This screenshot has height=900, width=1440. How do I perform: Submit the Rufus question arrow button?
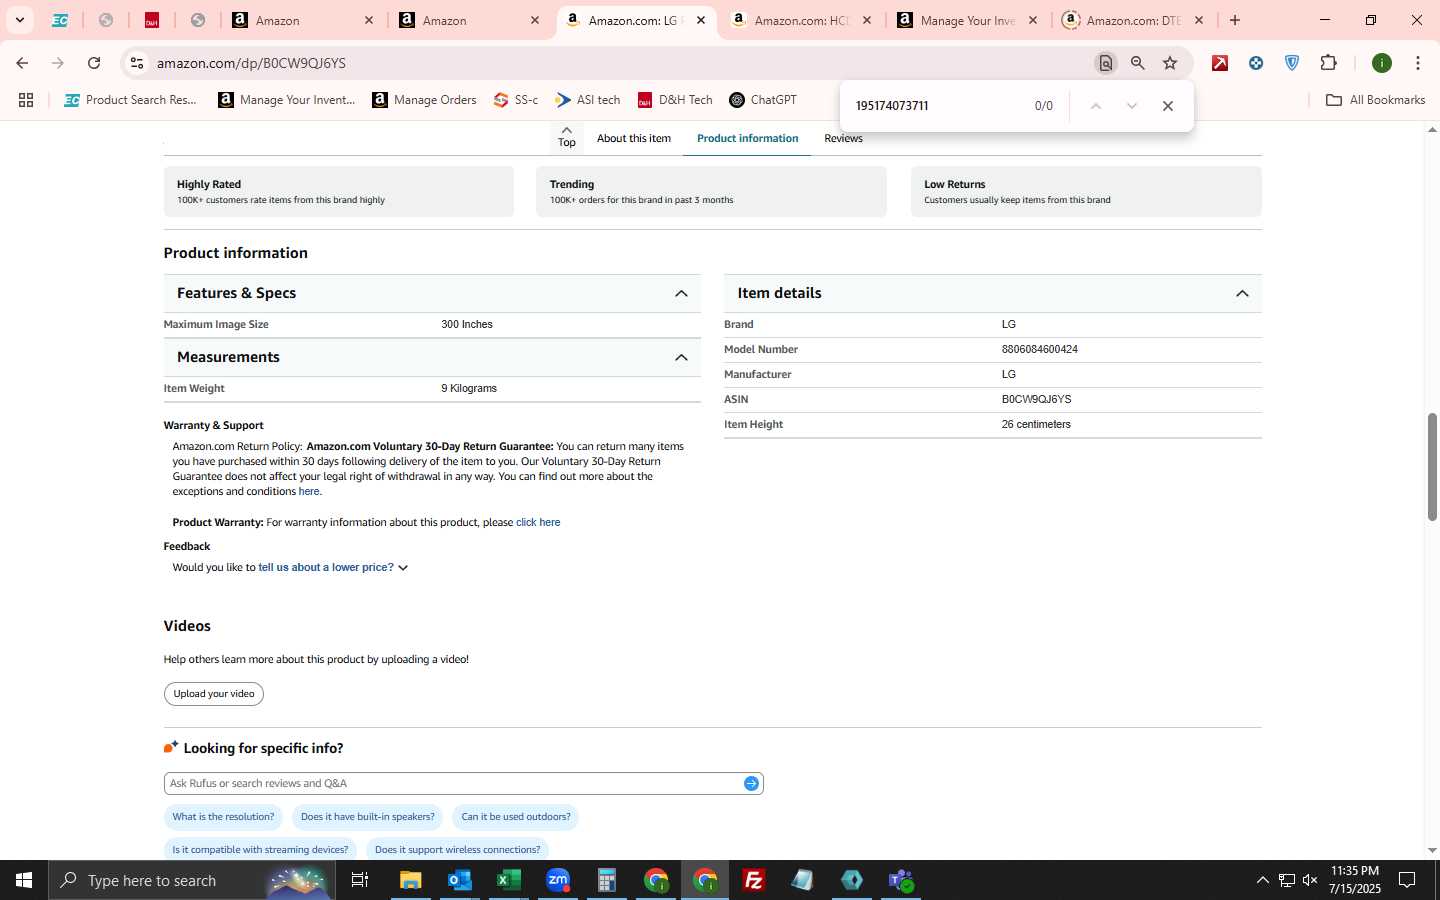(751, 783)
